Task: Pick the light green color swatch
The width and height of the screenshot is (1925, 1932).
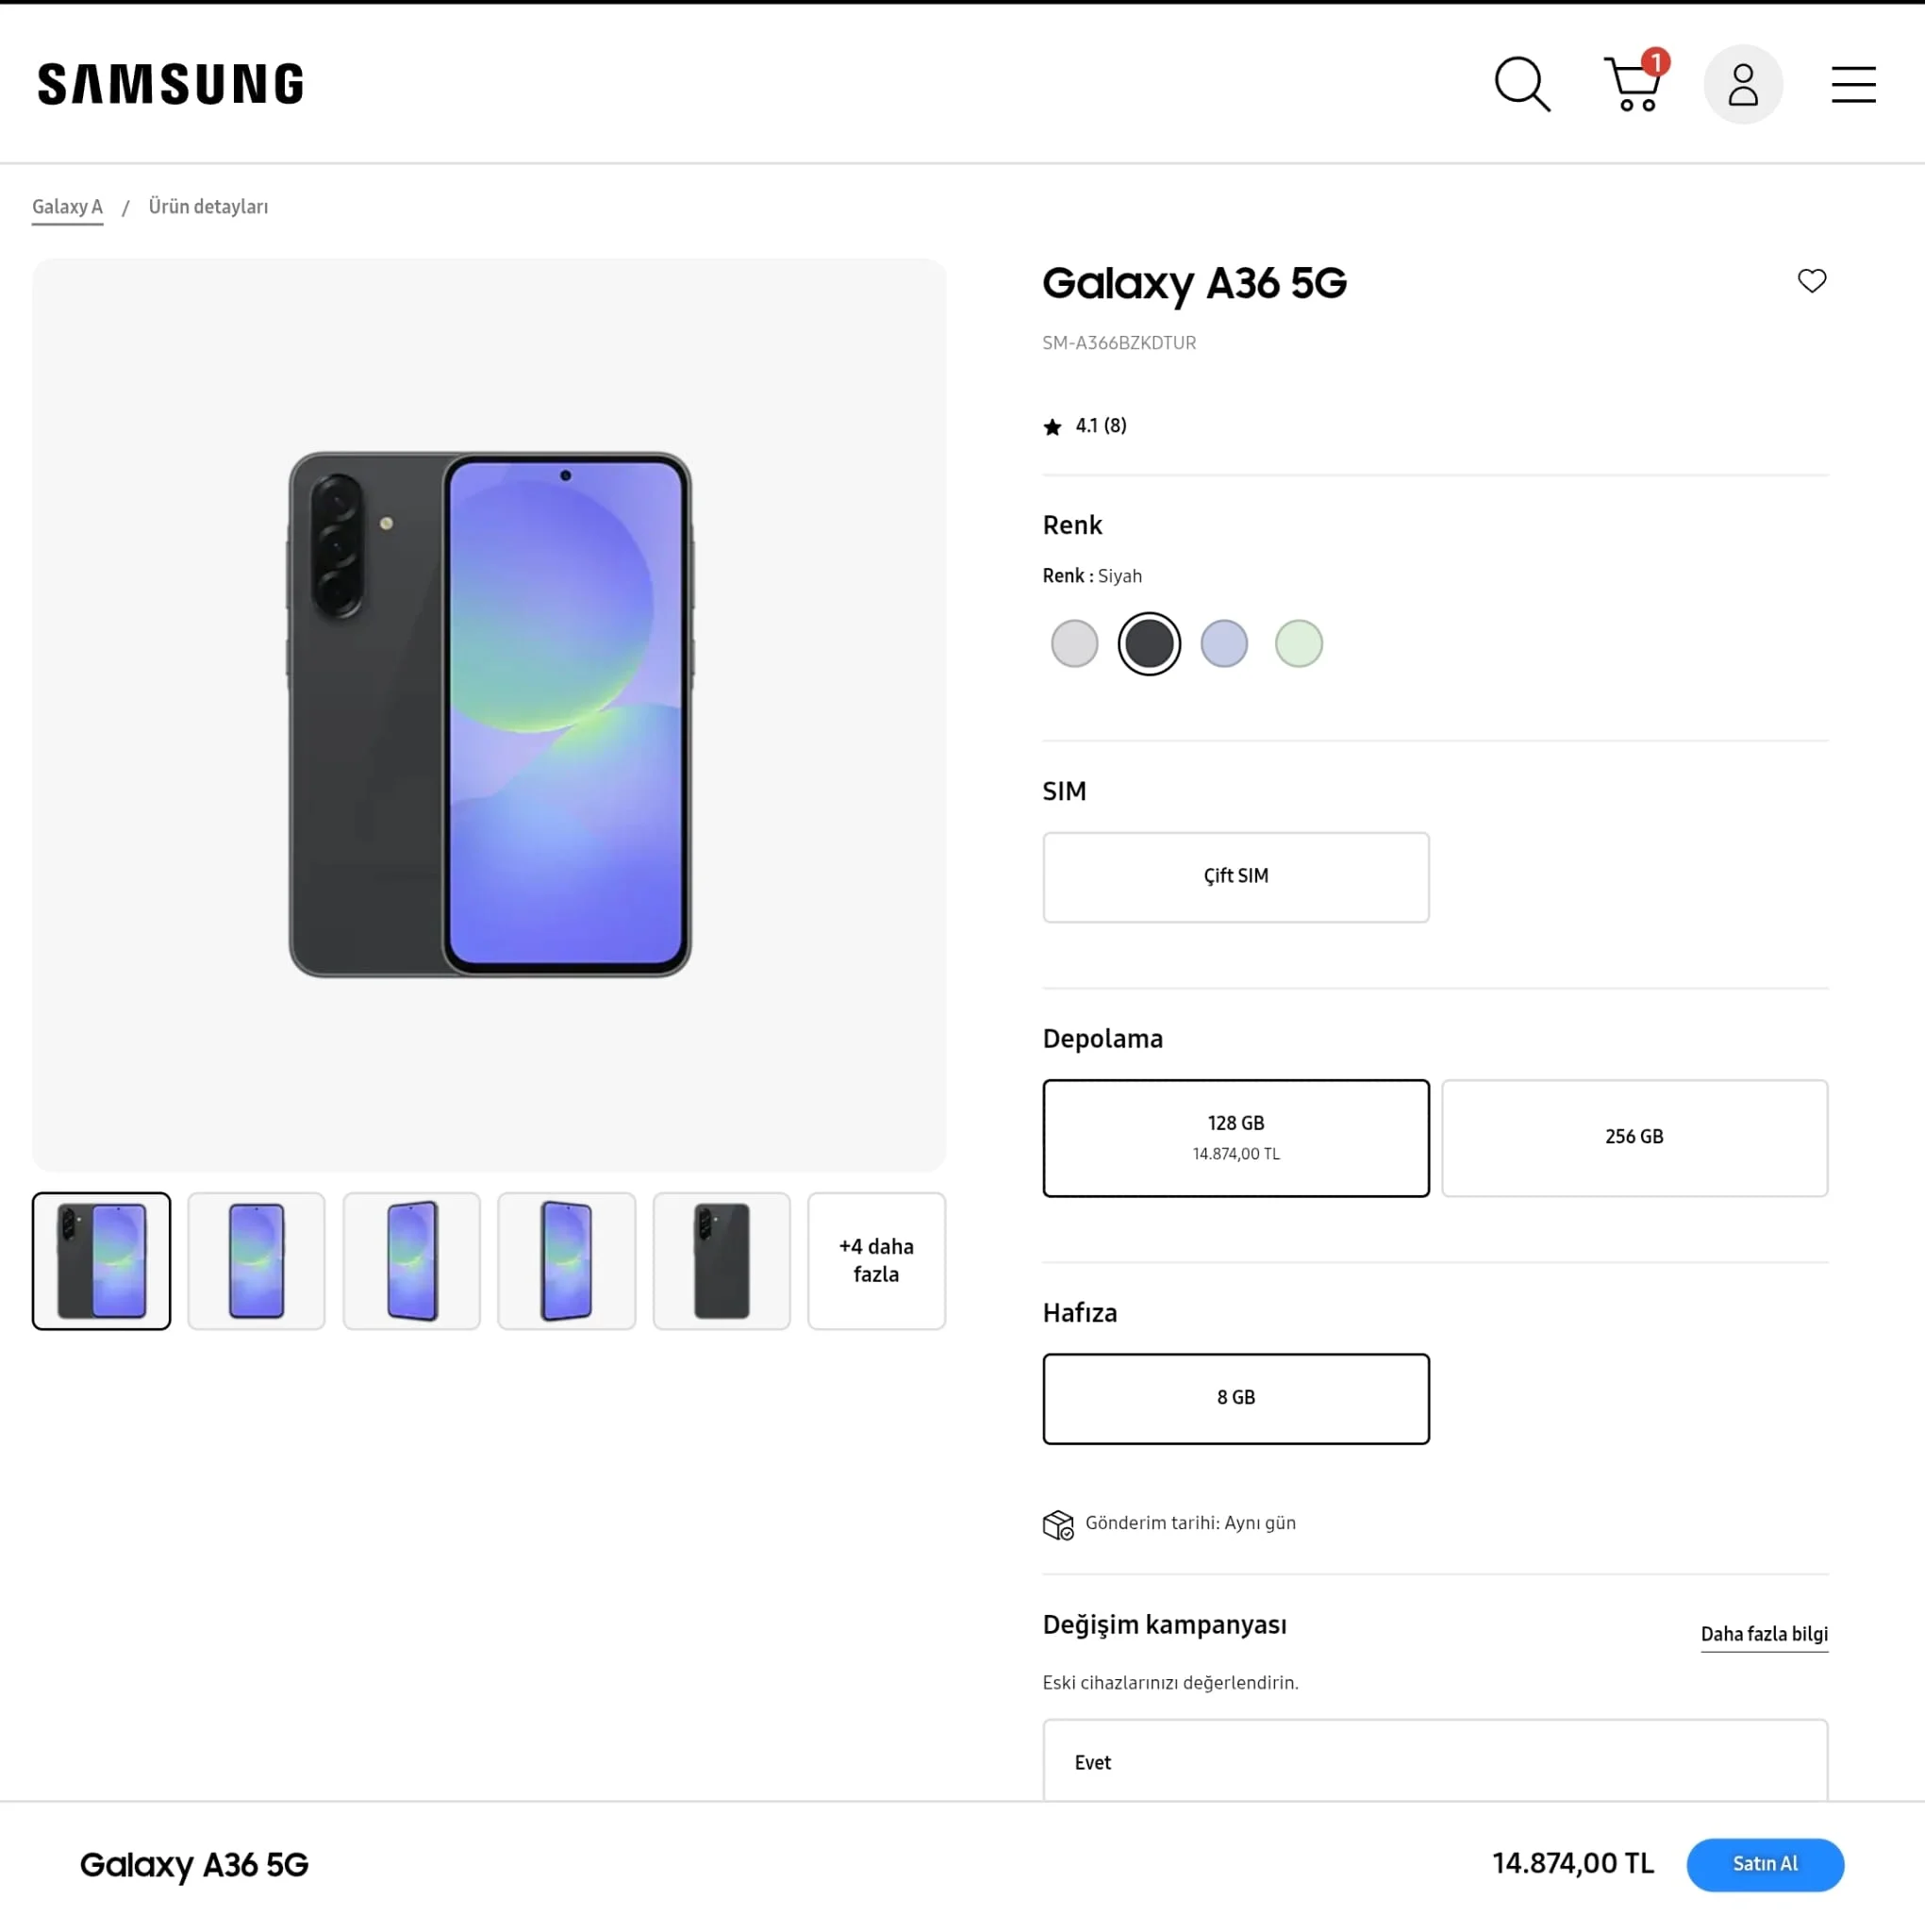Action: point(1298,643)
